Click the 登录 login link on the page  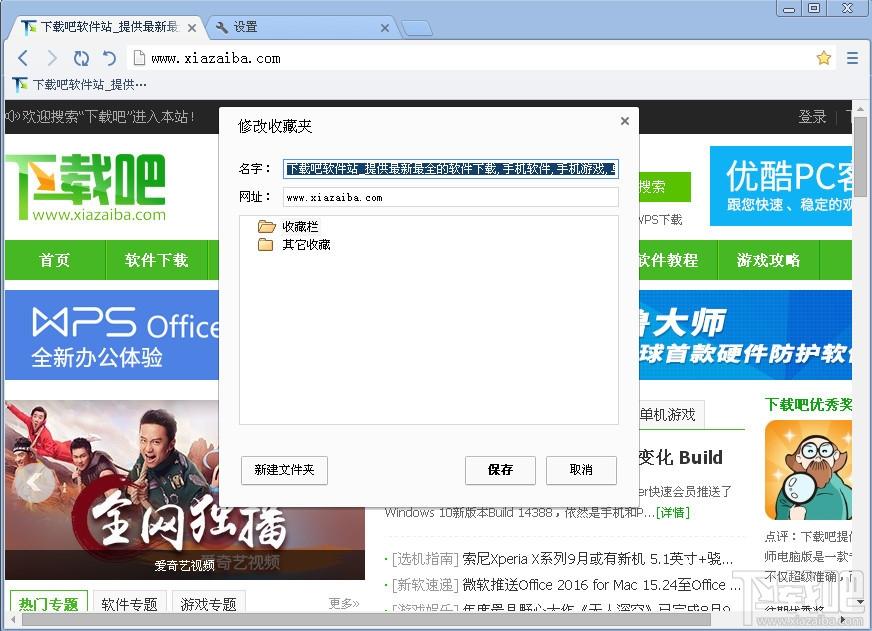pos(812,117)
